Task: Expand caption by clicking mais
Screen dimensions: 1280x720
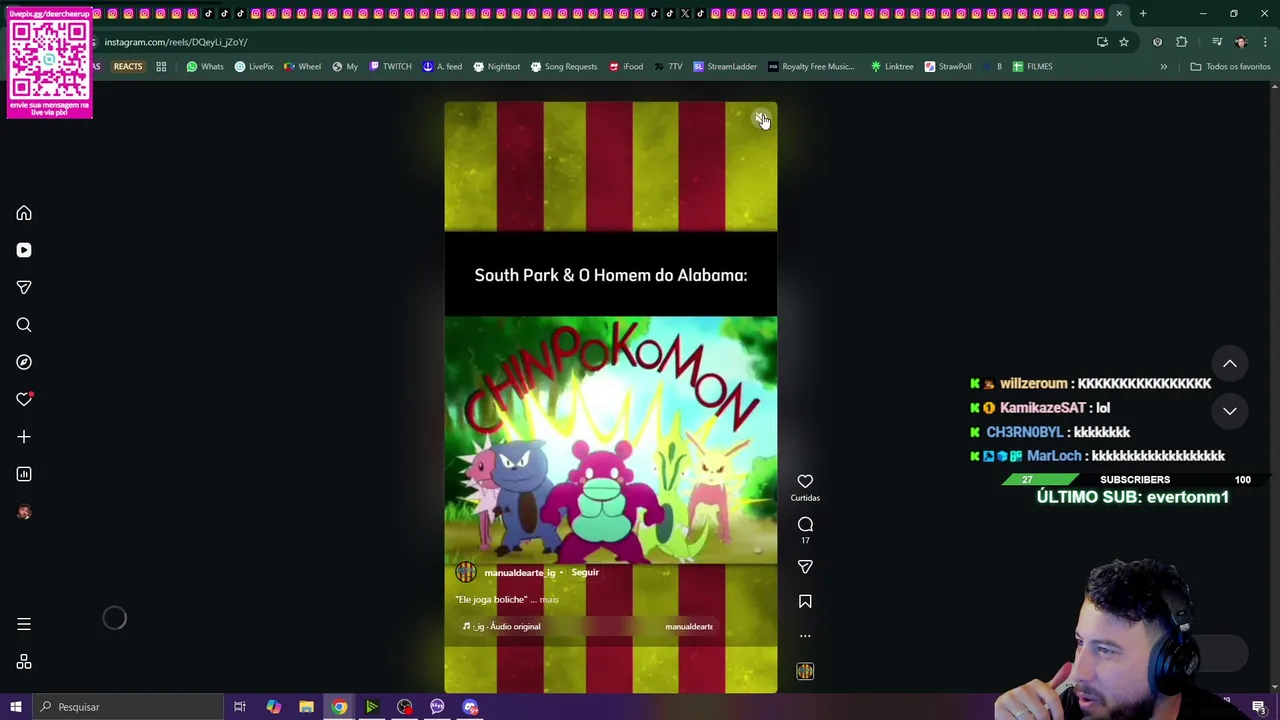Action: [549, 599]
